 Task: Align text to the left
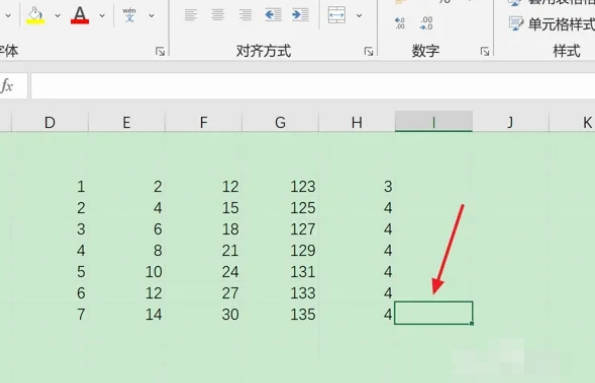click(x=190, y=15)
